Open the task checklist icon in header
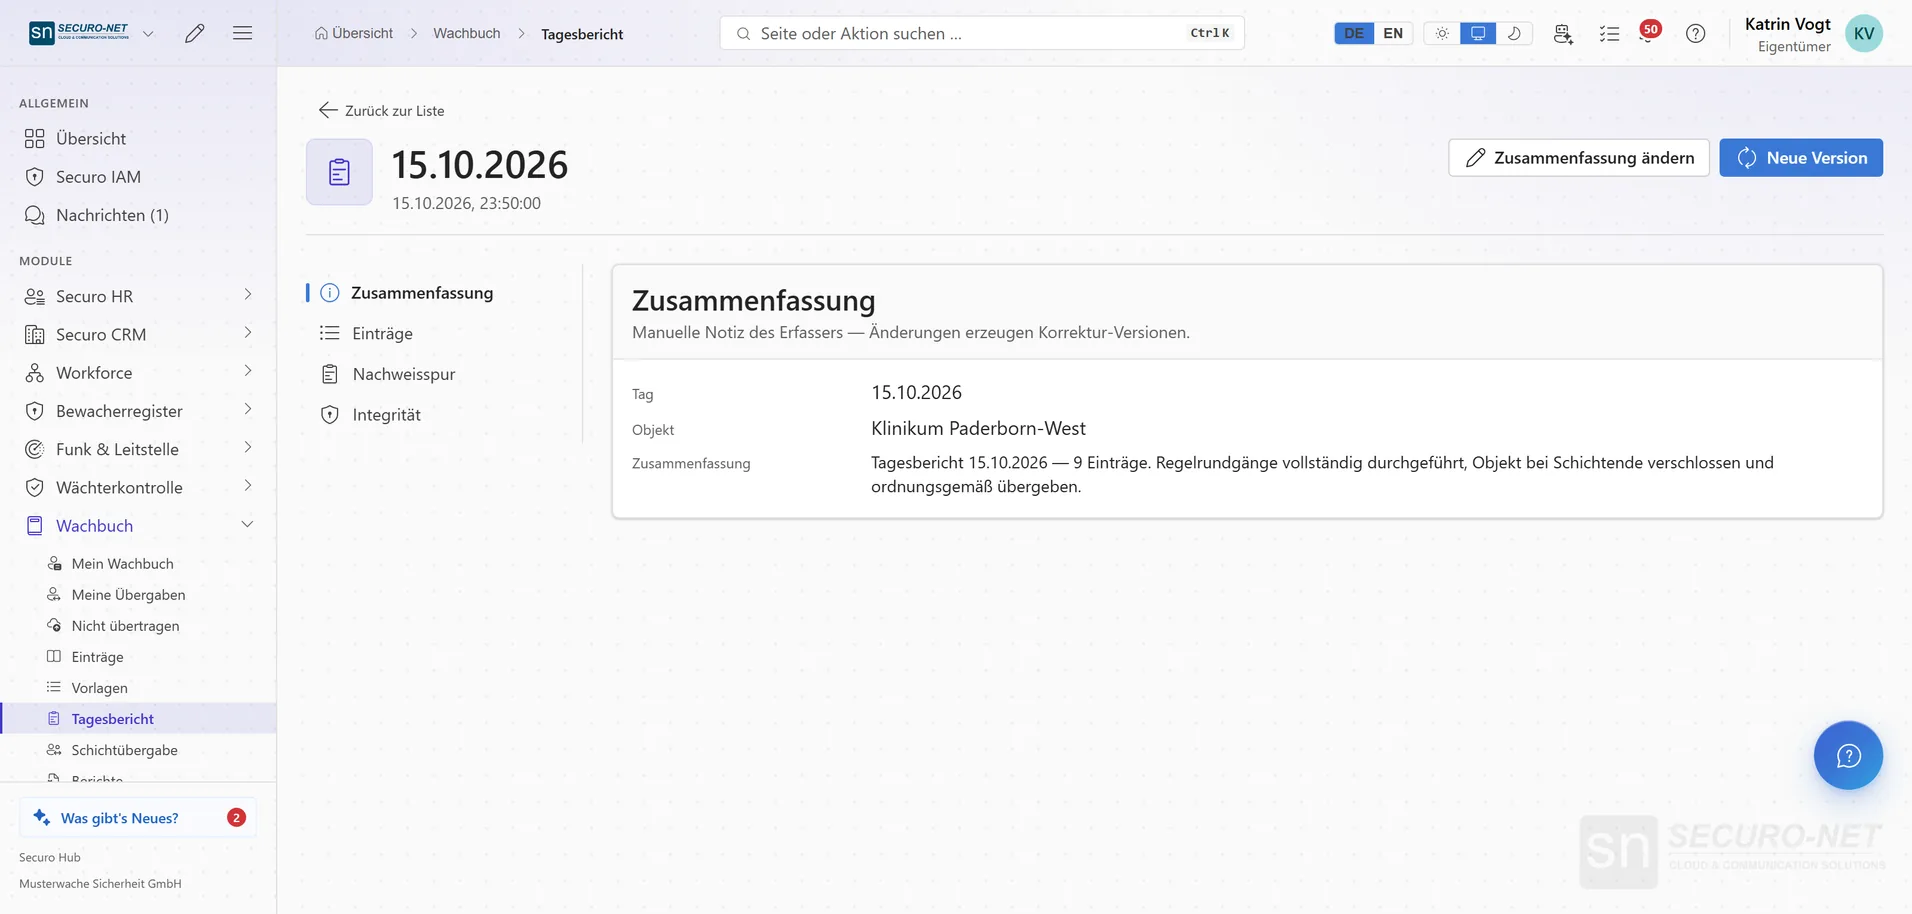The image size is (1912, 914). [x=1609, y=33]
